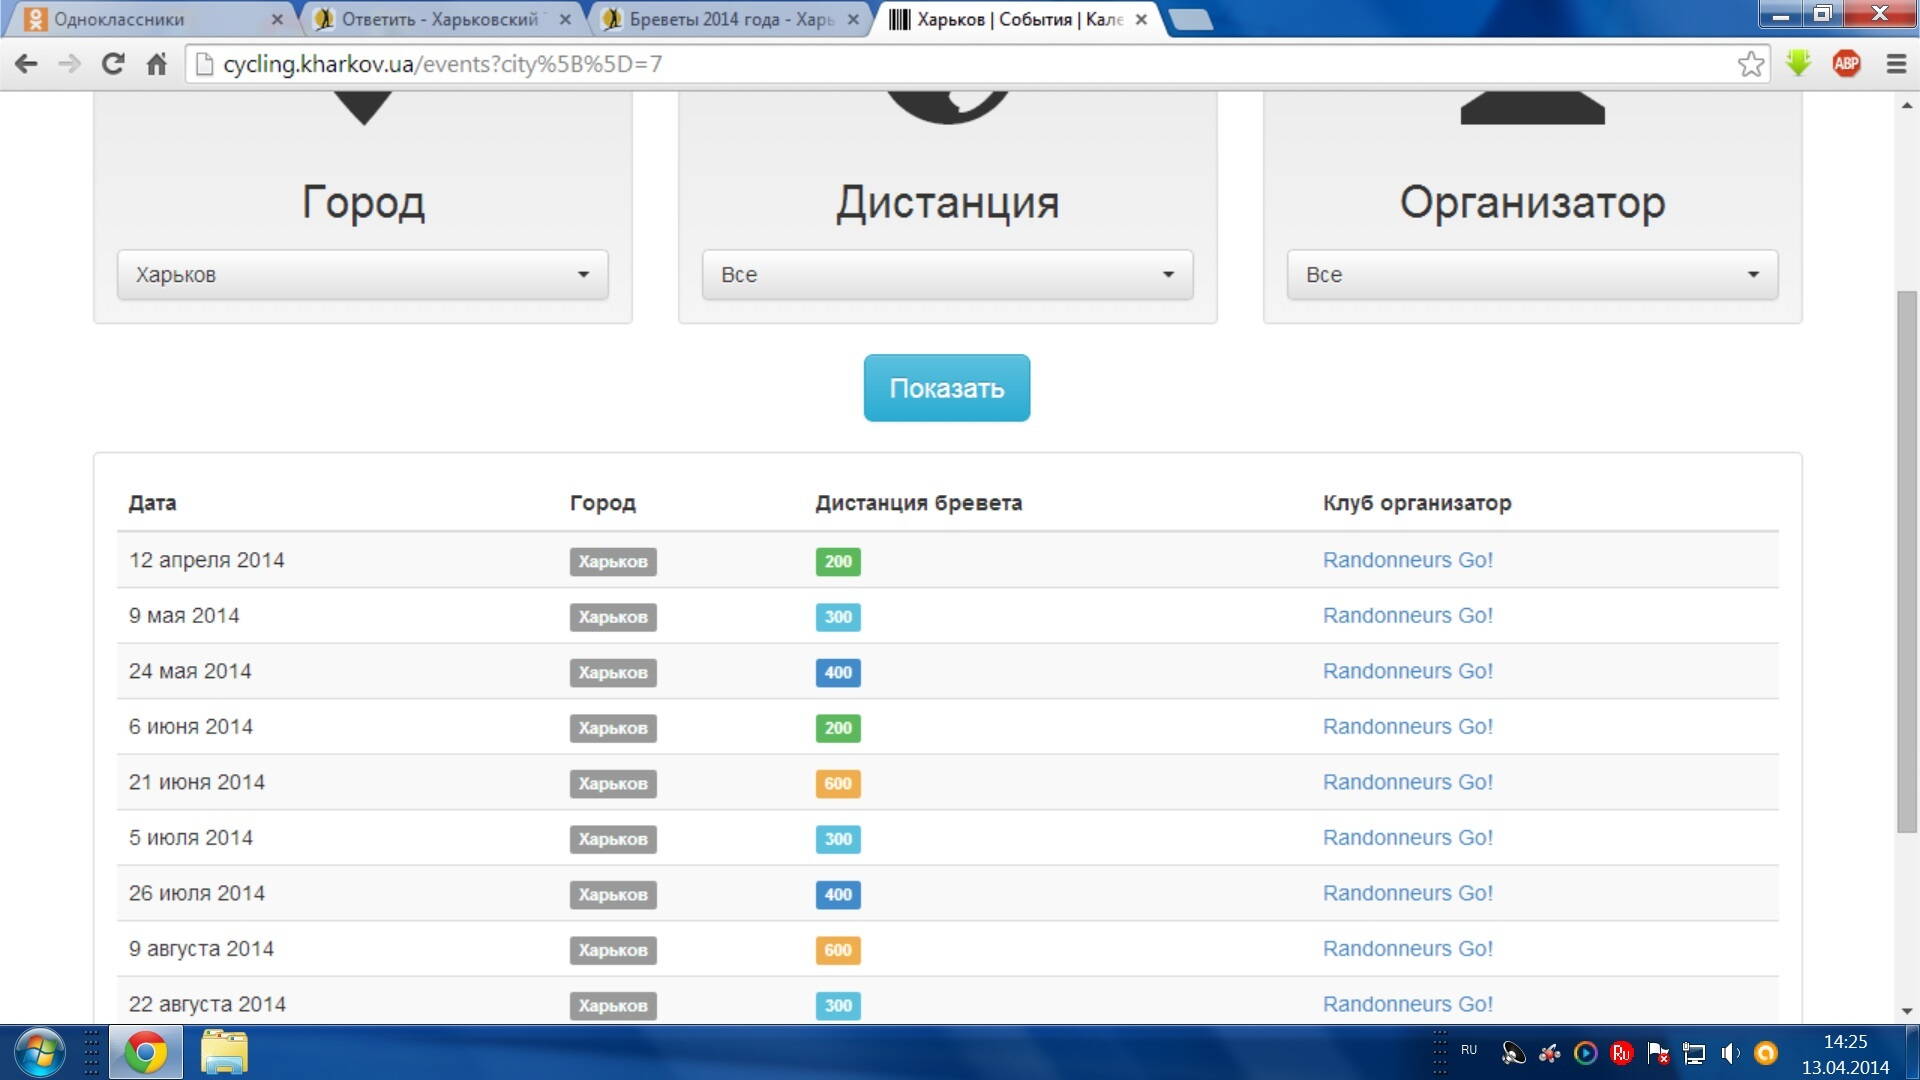Expand the Город dropdown showing Харьков
Image resolution: width=1920 pixels, height=1080 pixels.
[362, 275]
